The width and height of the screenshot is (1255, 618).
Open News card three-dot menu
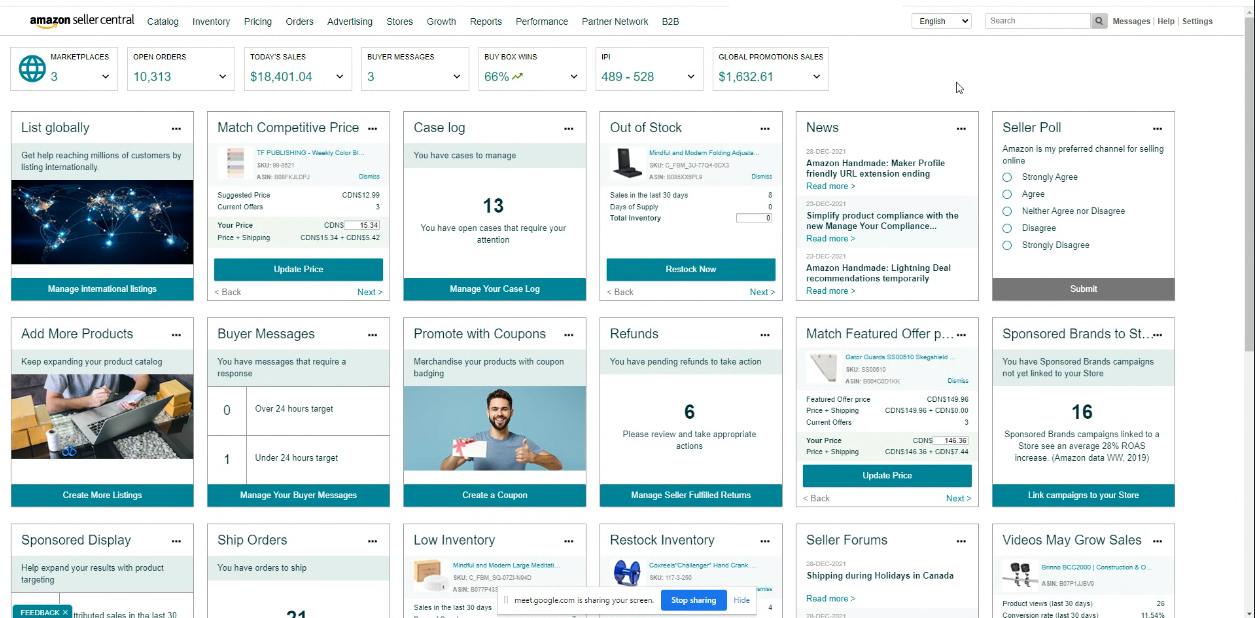tap(961, 128)
